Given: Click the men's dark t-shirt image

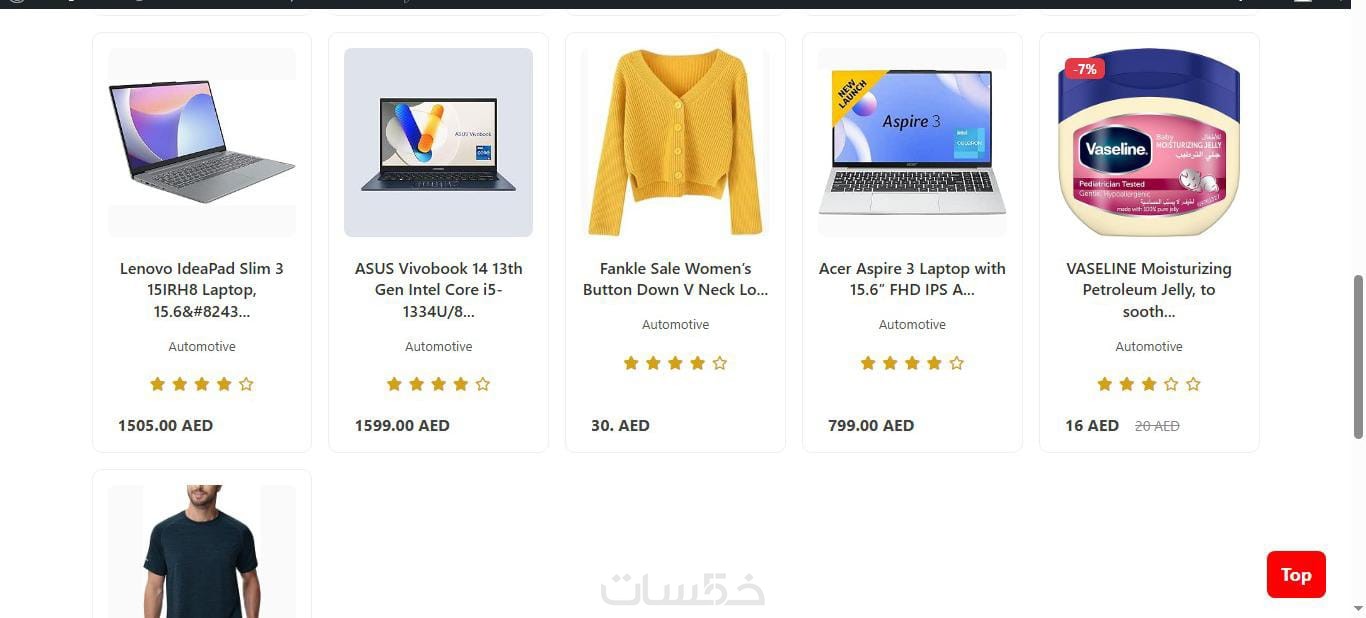Looking at the screenshot, I should tap(202, 551).
